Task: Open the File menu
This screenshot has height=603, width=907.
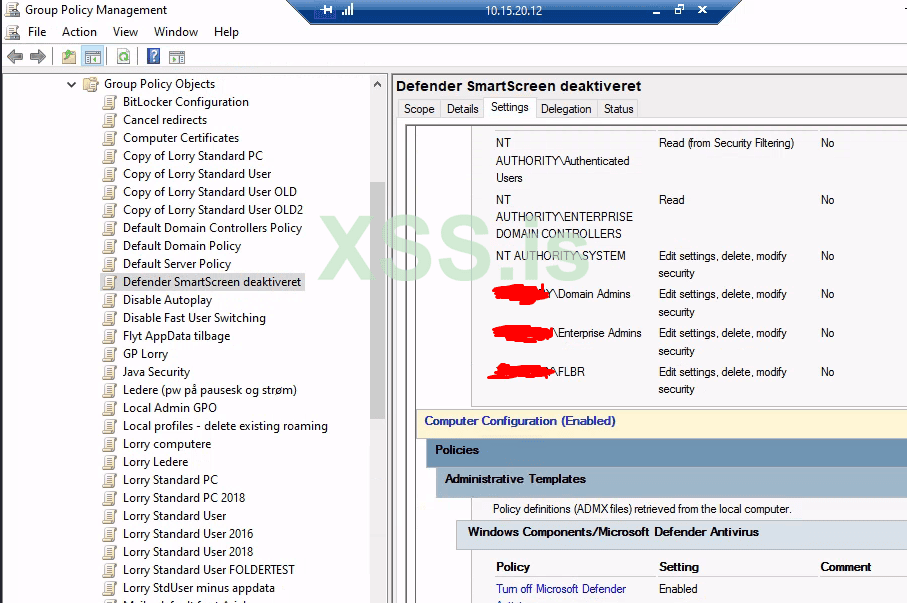Action: [37, 32]
